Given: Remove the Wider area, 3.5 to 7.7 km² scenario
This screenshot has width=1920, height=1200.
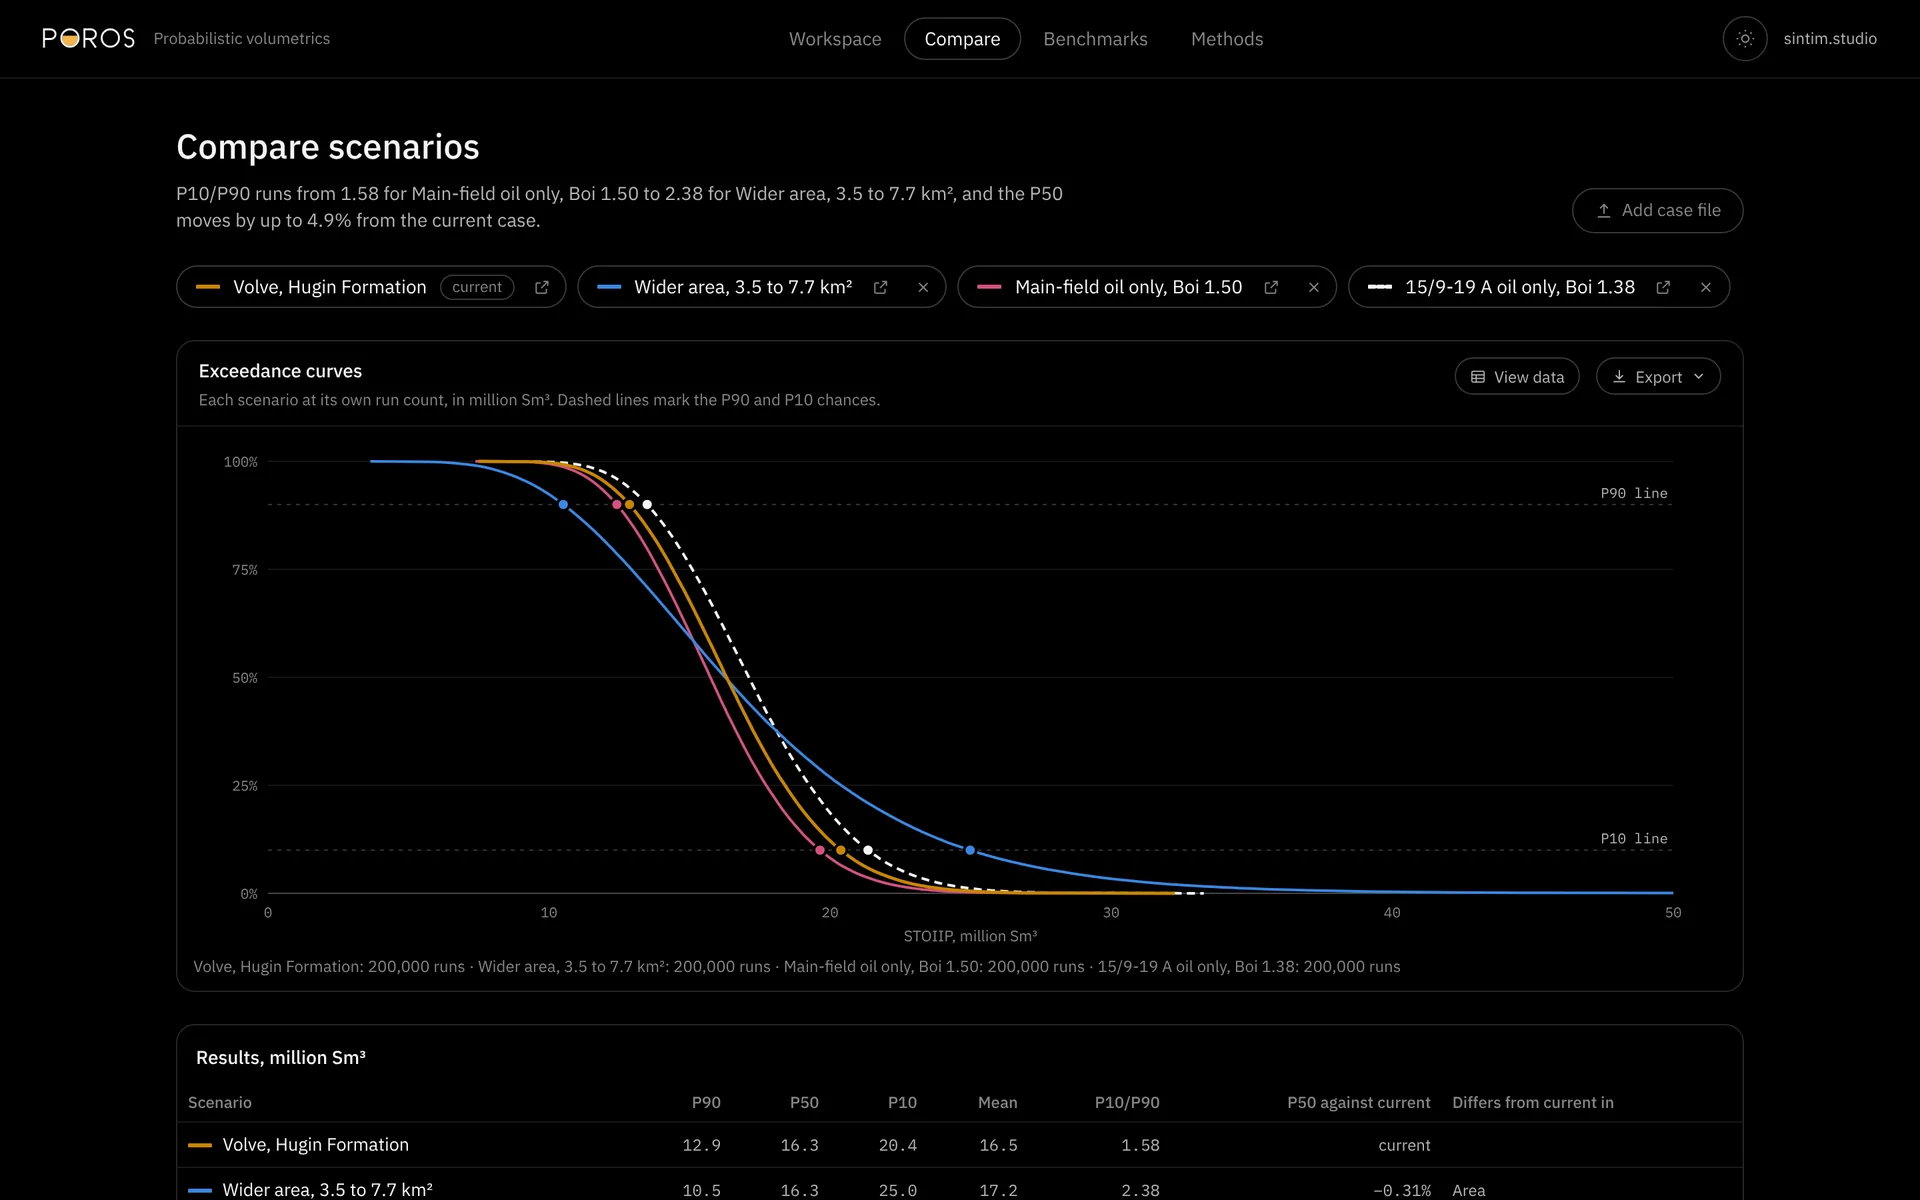Looking at the screenshot, I should point(923,287).
